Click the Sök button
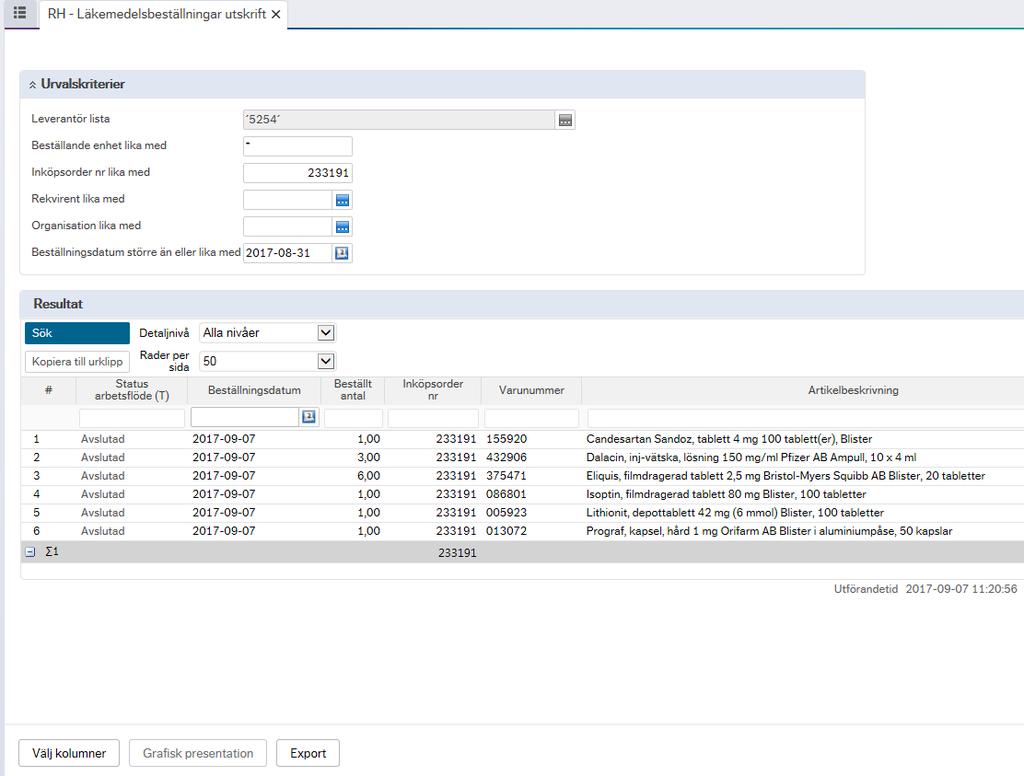This screenshot has width=1024, height=776. [x=77, y=333]
